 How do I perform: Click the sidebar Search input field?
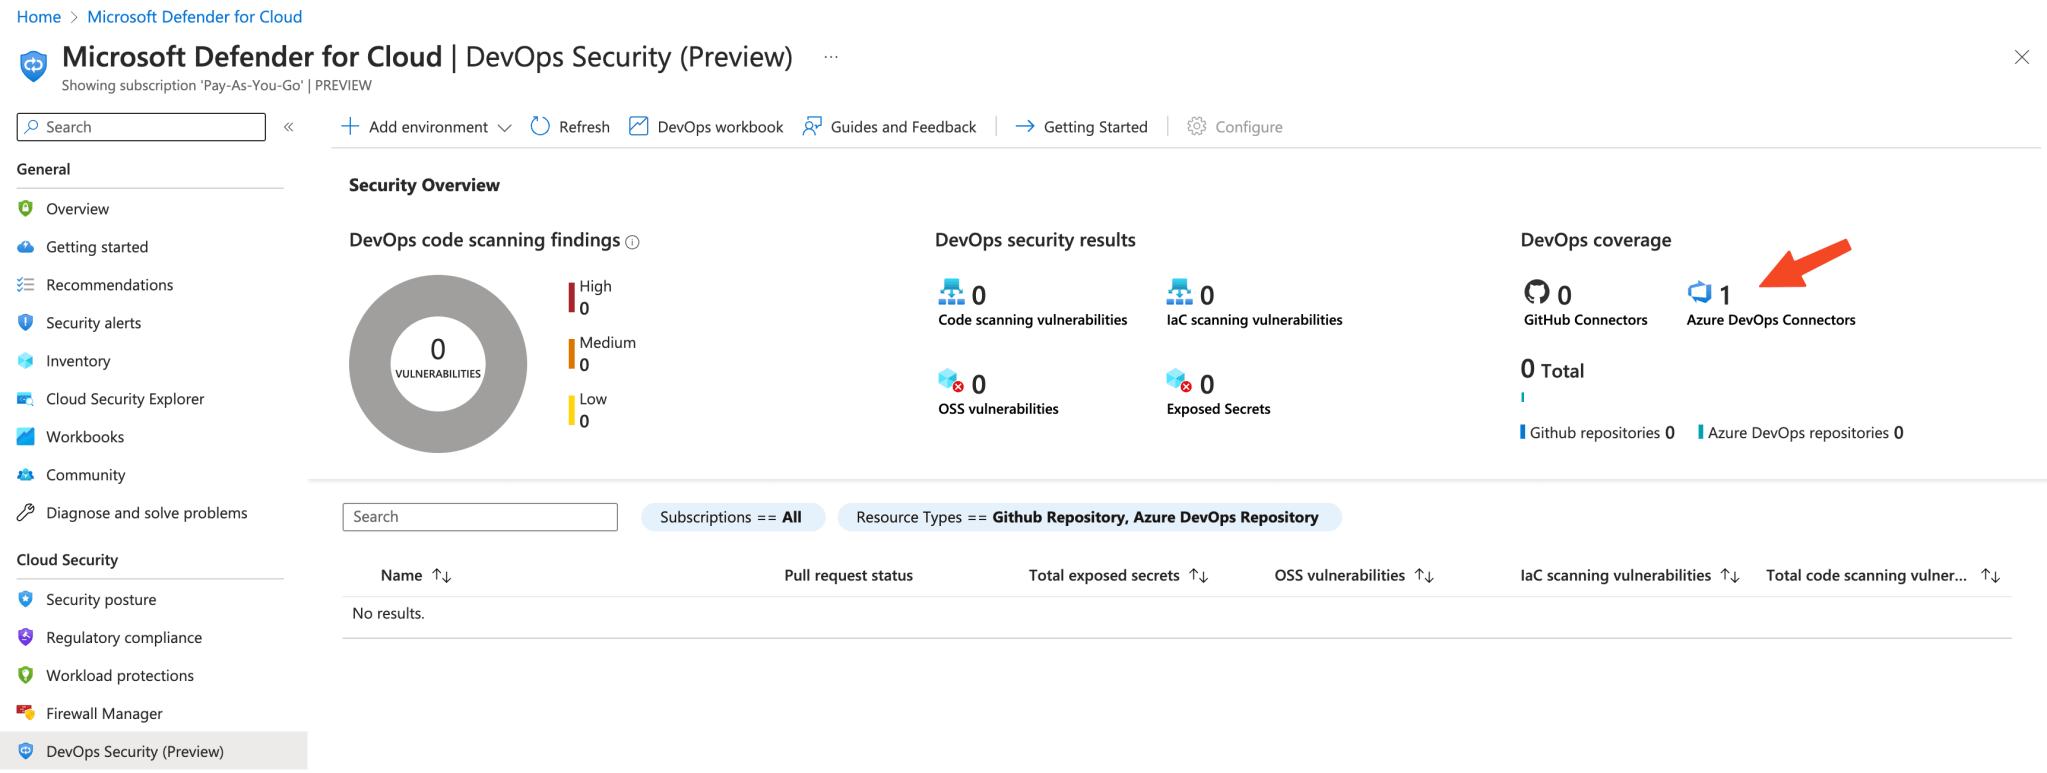[x=141, y=127]
